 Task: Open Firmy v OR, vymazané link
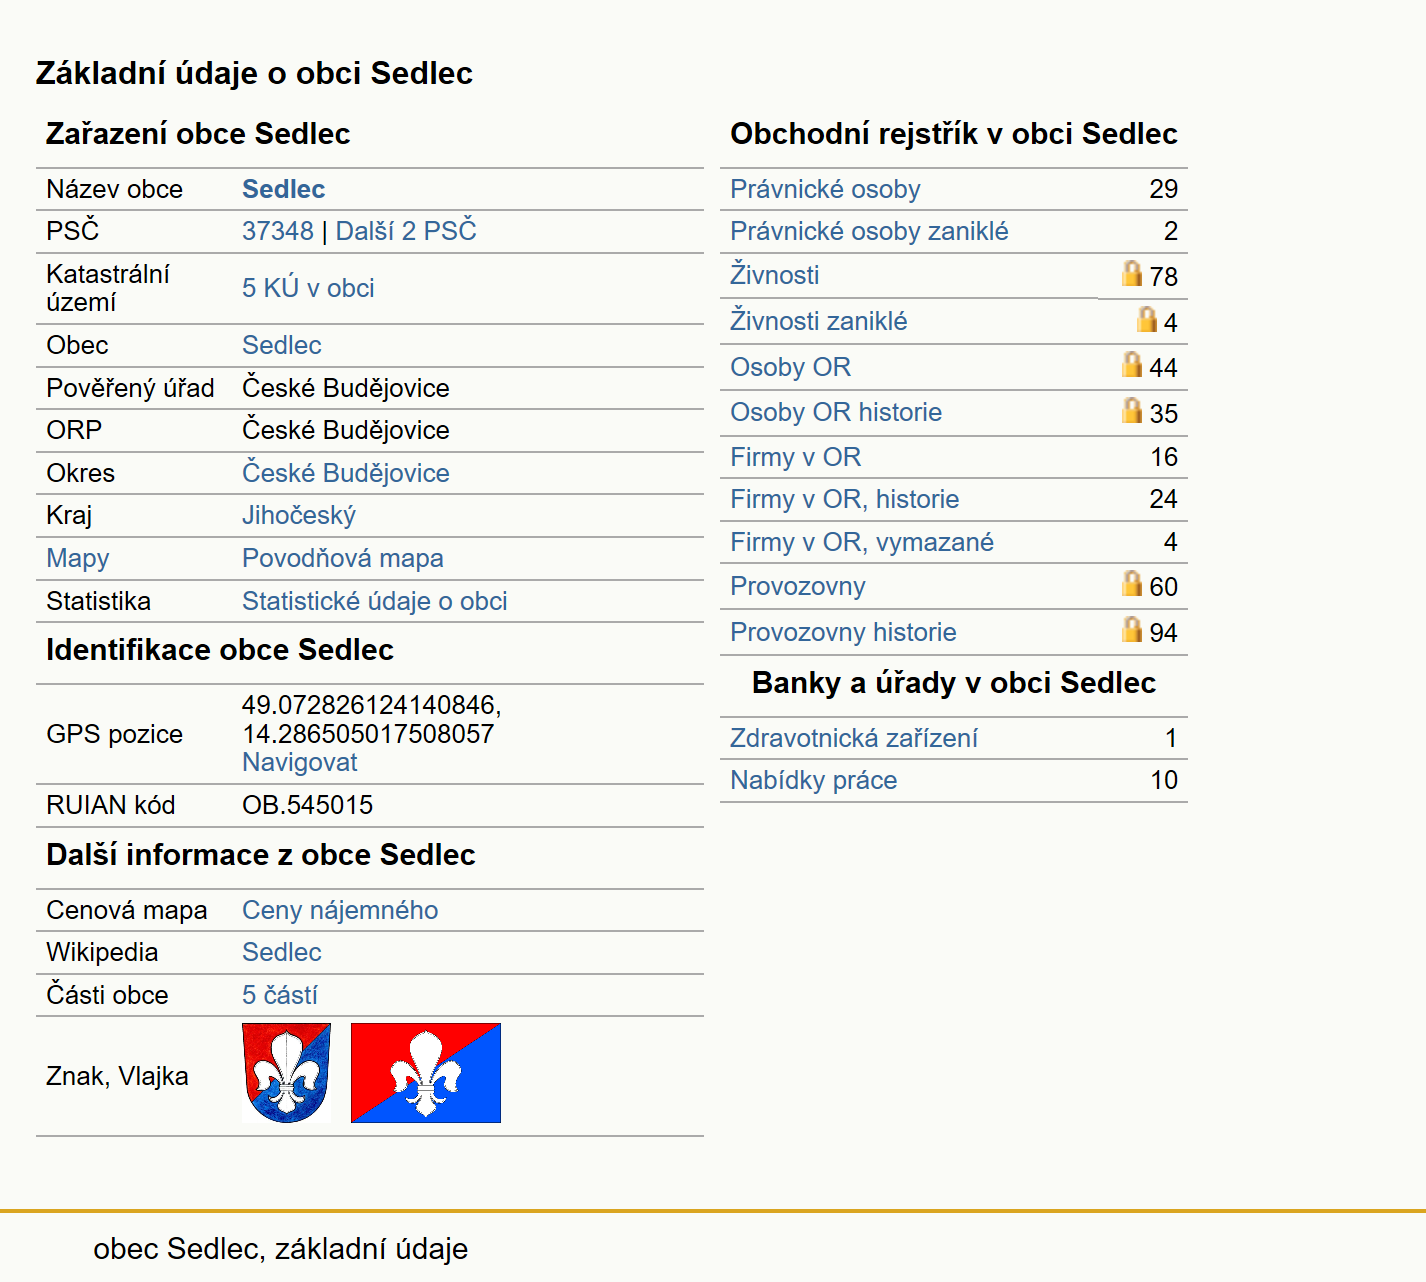[862, 542]
